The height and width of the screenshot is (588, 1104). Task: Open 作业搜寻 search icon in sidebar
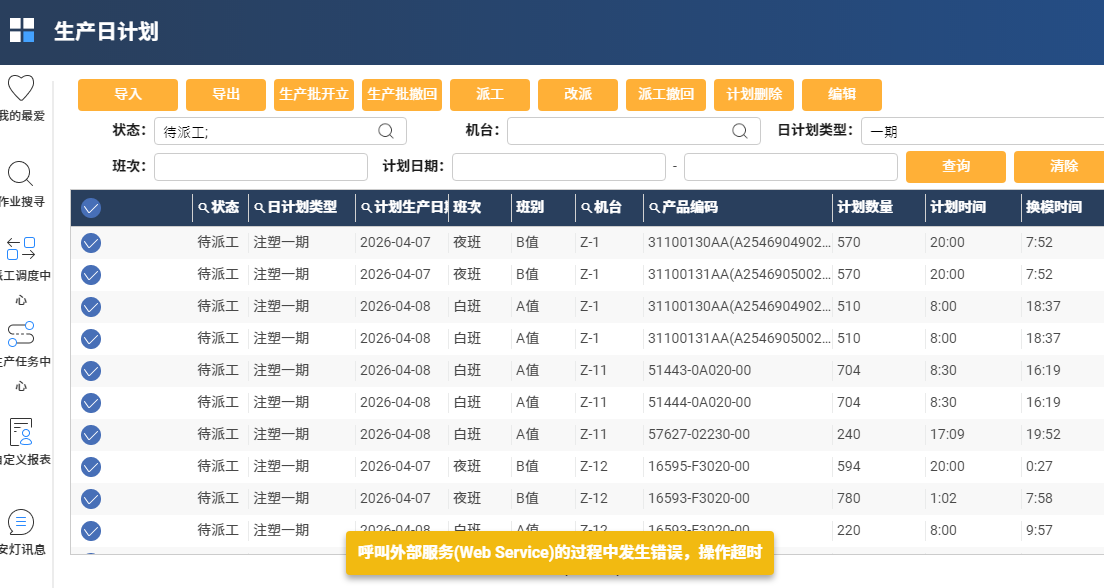pyautogui.click(x=21, y=174)
